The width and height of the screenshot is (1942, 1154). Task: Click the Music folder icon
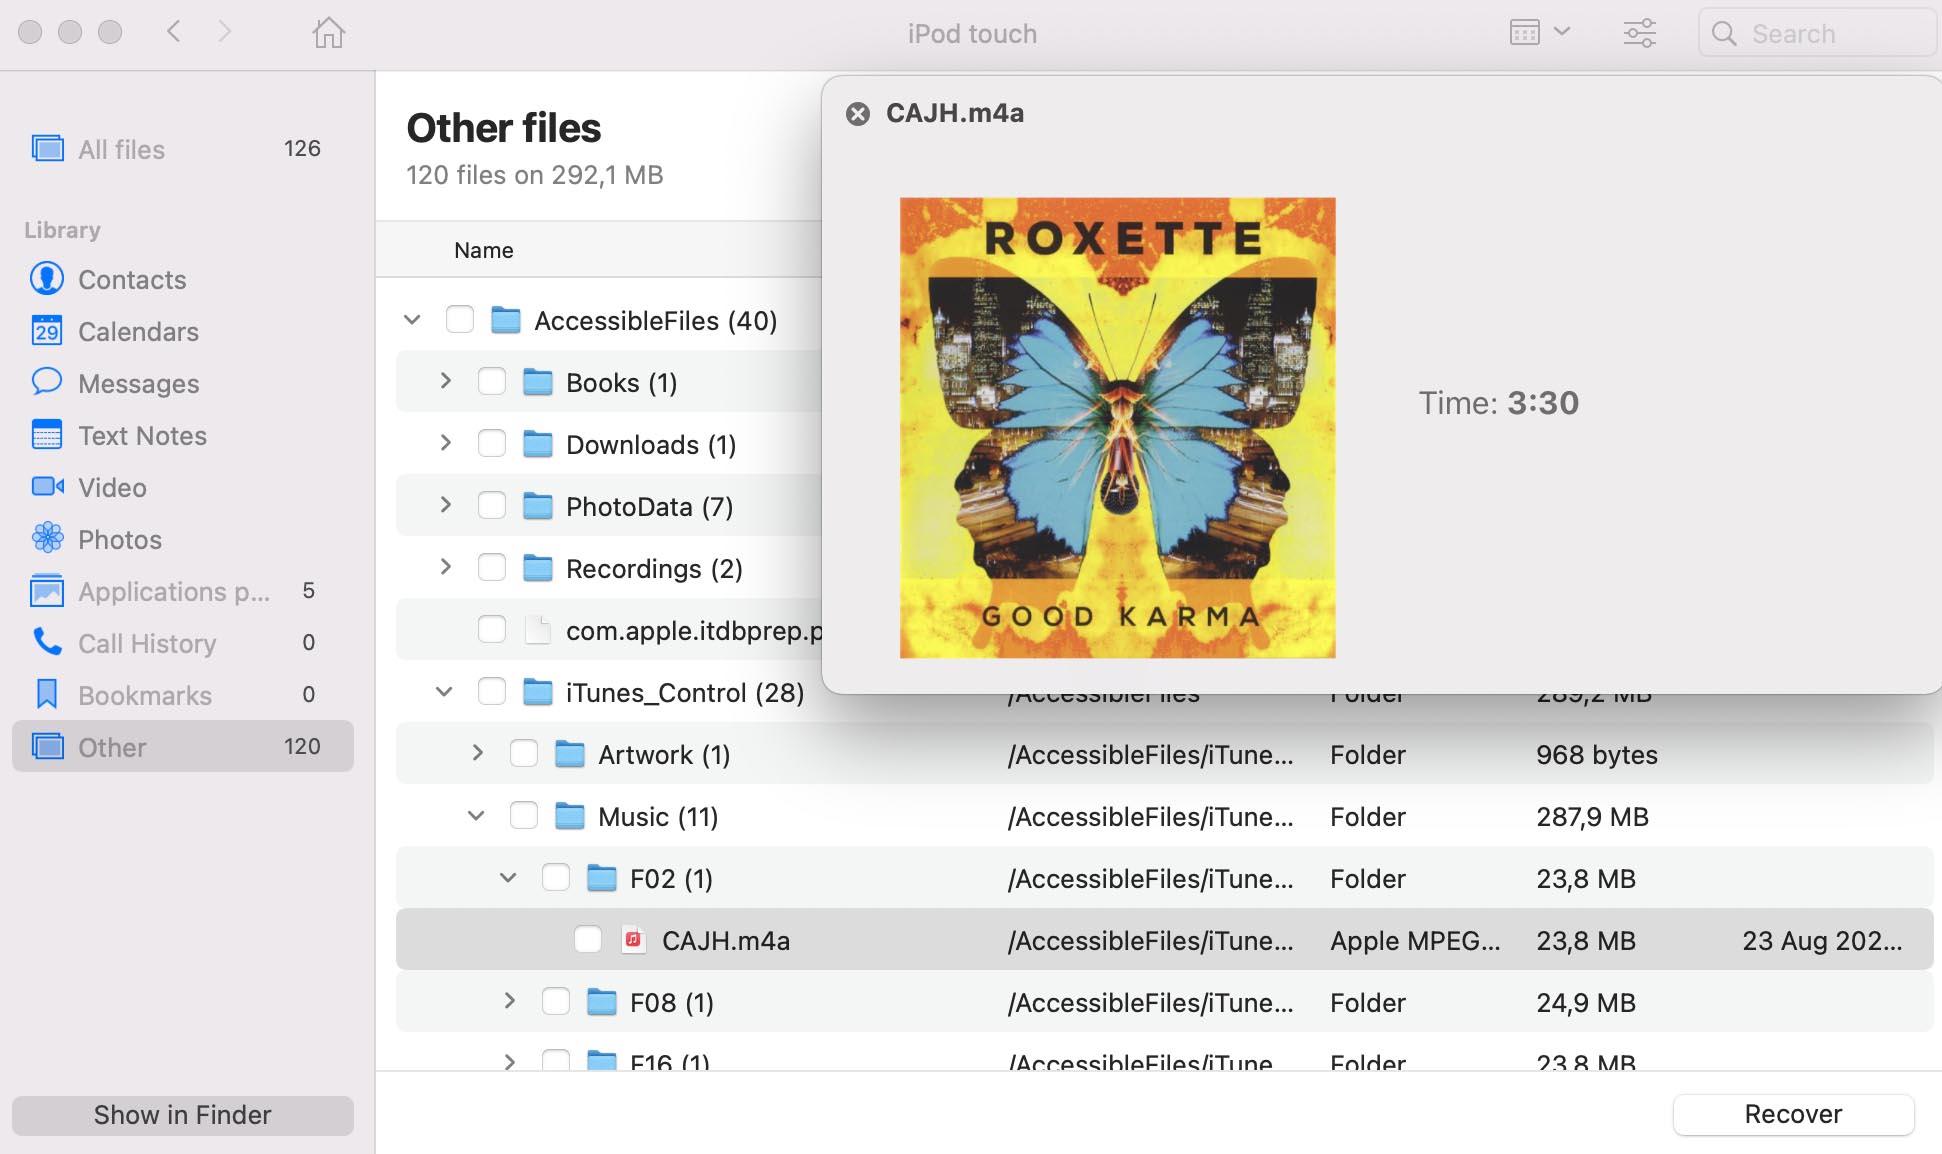click(x=570, y=816)
